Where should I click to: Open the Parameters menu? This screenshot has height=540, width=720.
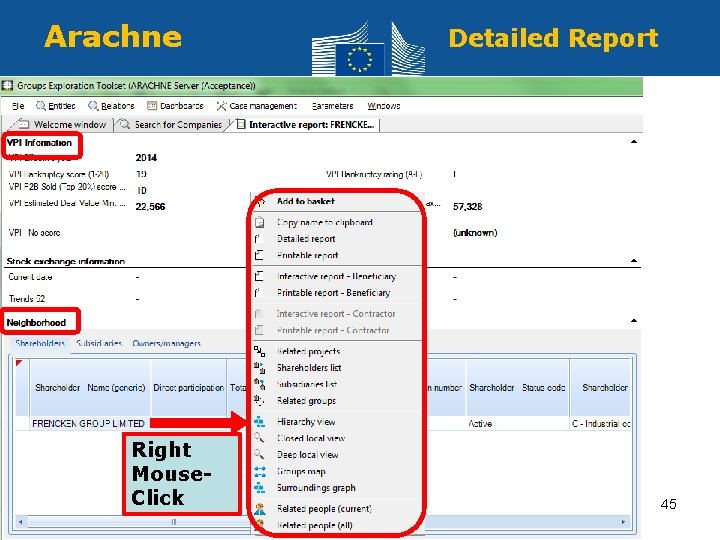coord(332,106)
